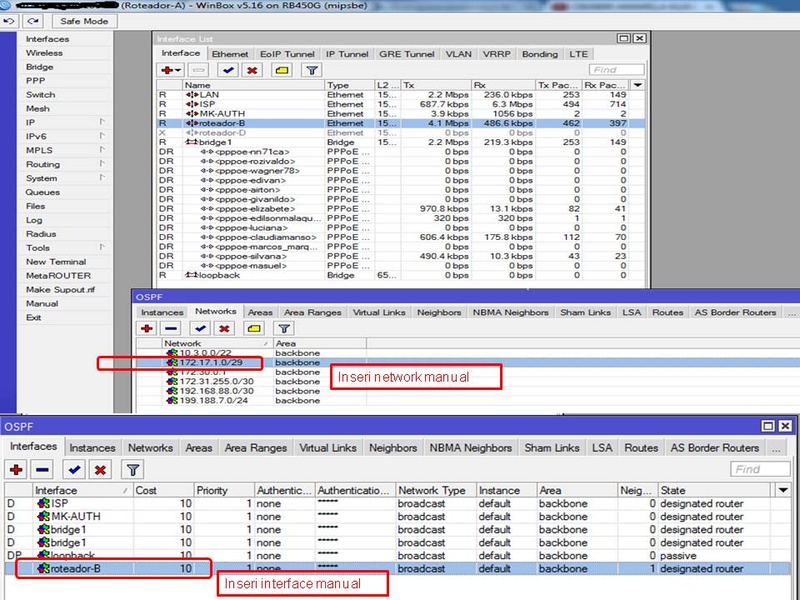Select the pppoe-elizabete interface row
This screenshot has width=800, height=600.
click(x=401, y=209)
